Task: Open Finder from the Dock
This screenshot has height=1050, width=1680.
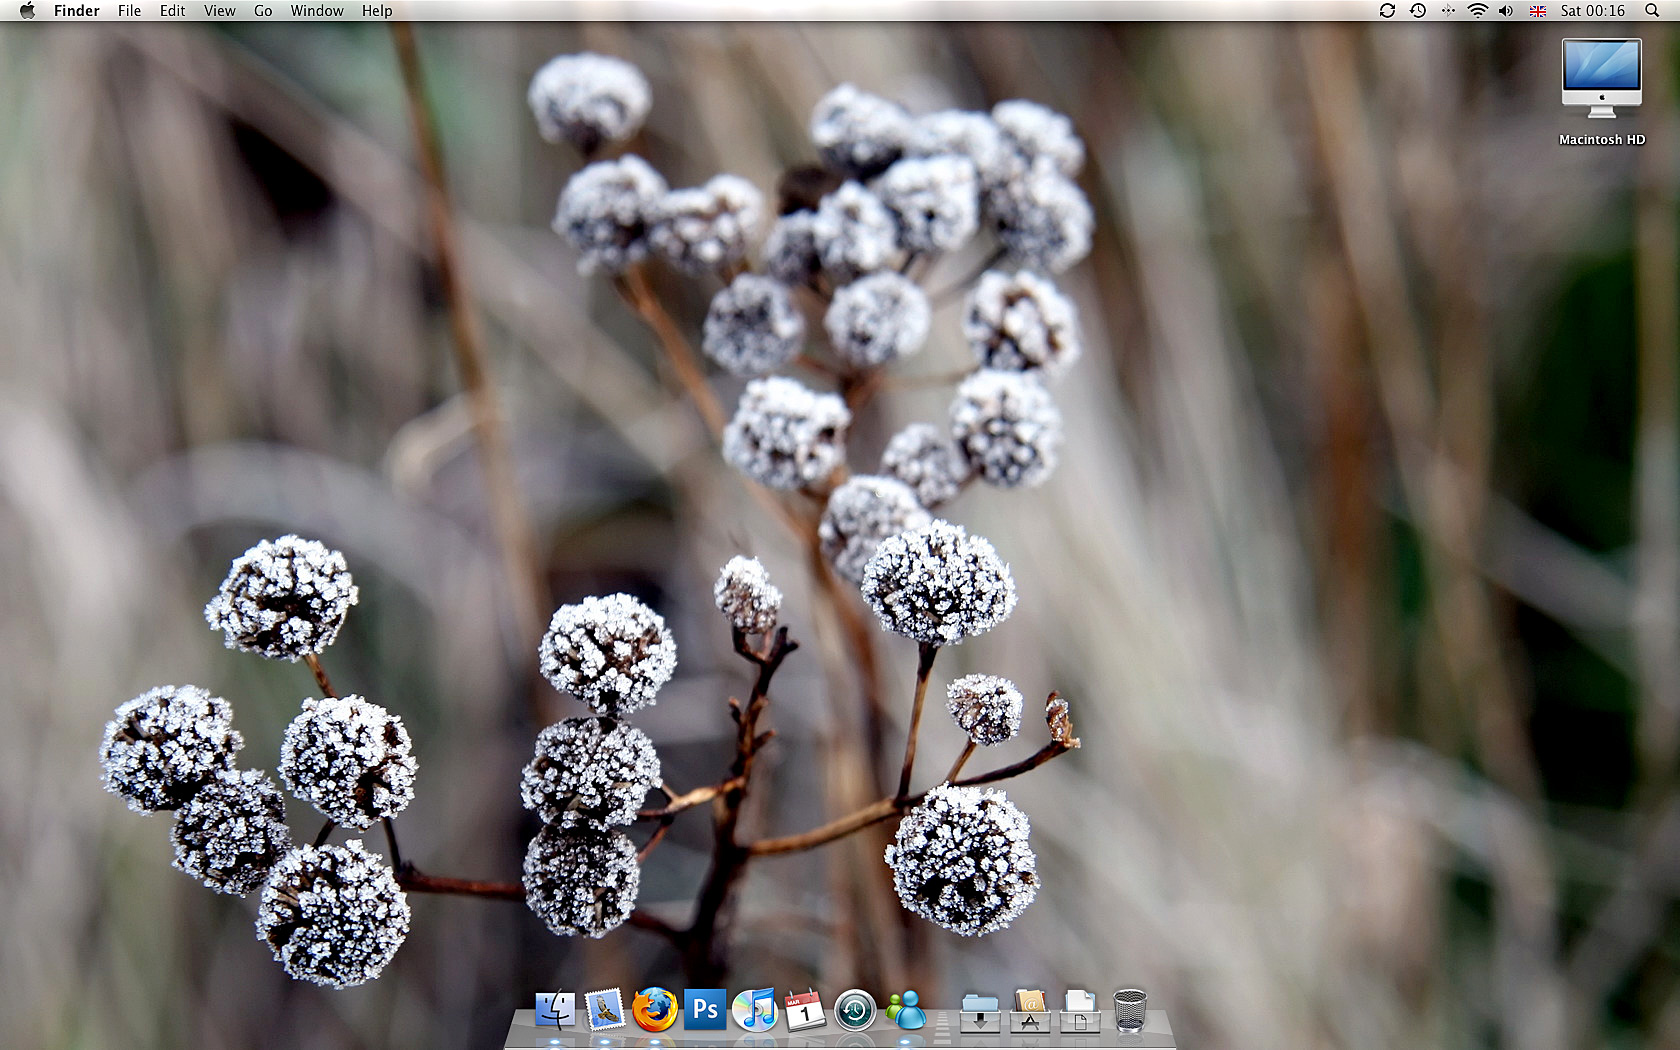Action: [555, 1010]
